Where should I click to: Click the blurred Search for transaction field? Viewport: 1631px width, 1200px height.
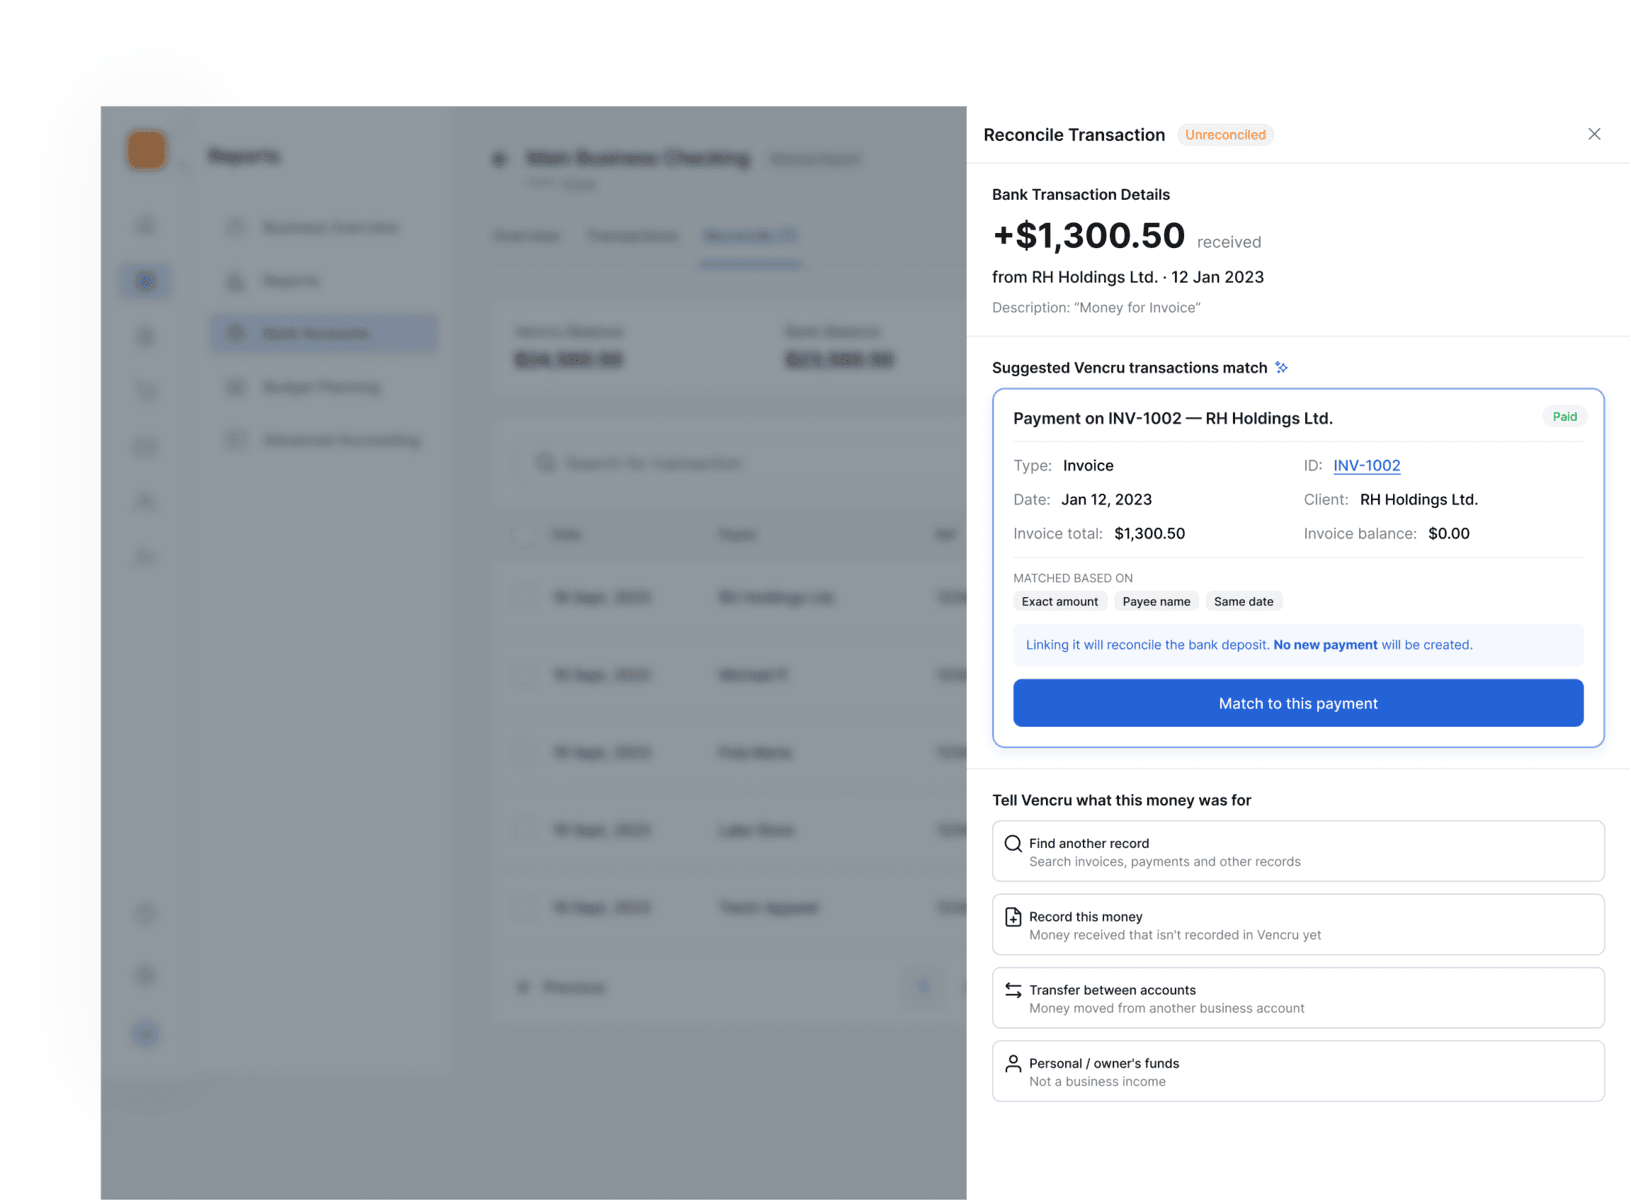[740, 463]
